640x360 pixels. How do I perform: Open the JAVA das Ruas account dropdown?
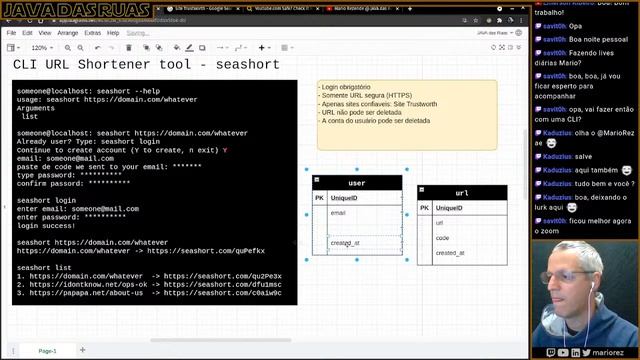click(x=495, y=33)
